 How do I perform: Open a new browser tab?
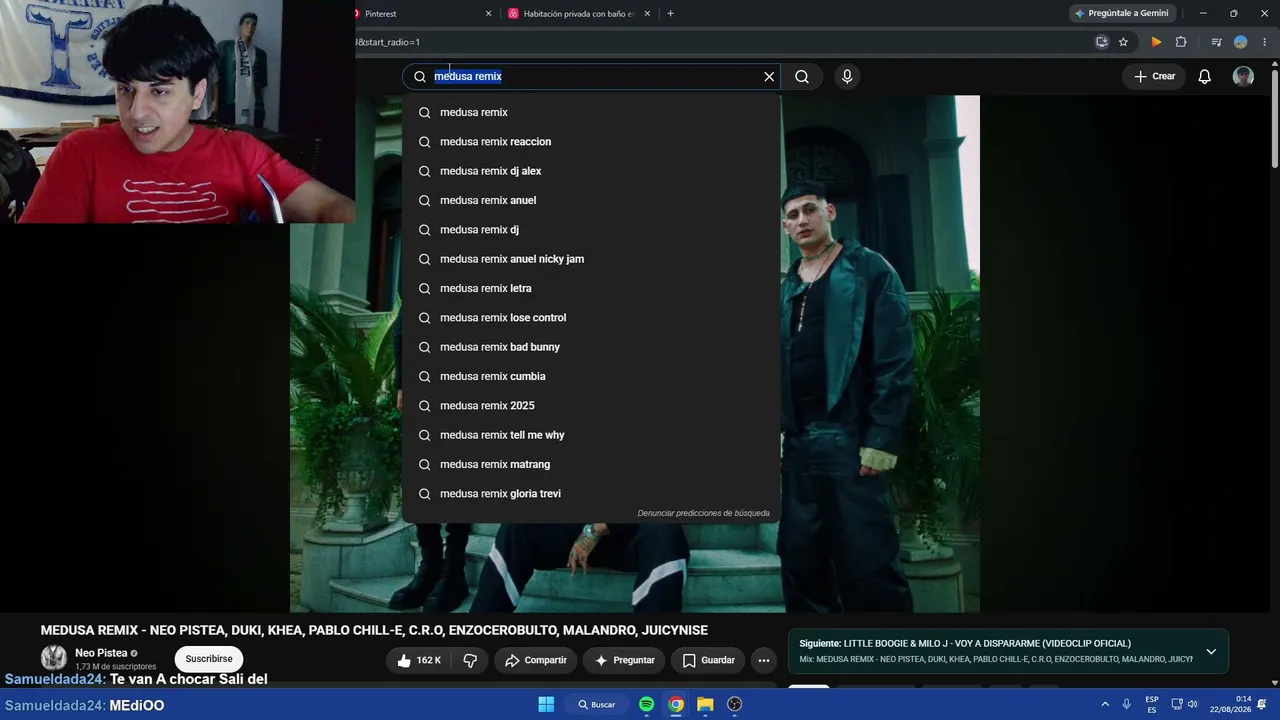coord(670,13)
